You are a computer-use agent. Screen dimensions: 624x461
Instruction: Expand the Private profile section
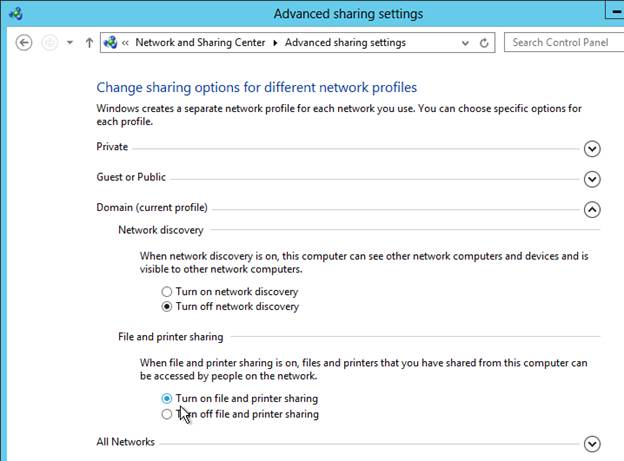pyautogui.click(x=592, y=148)
